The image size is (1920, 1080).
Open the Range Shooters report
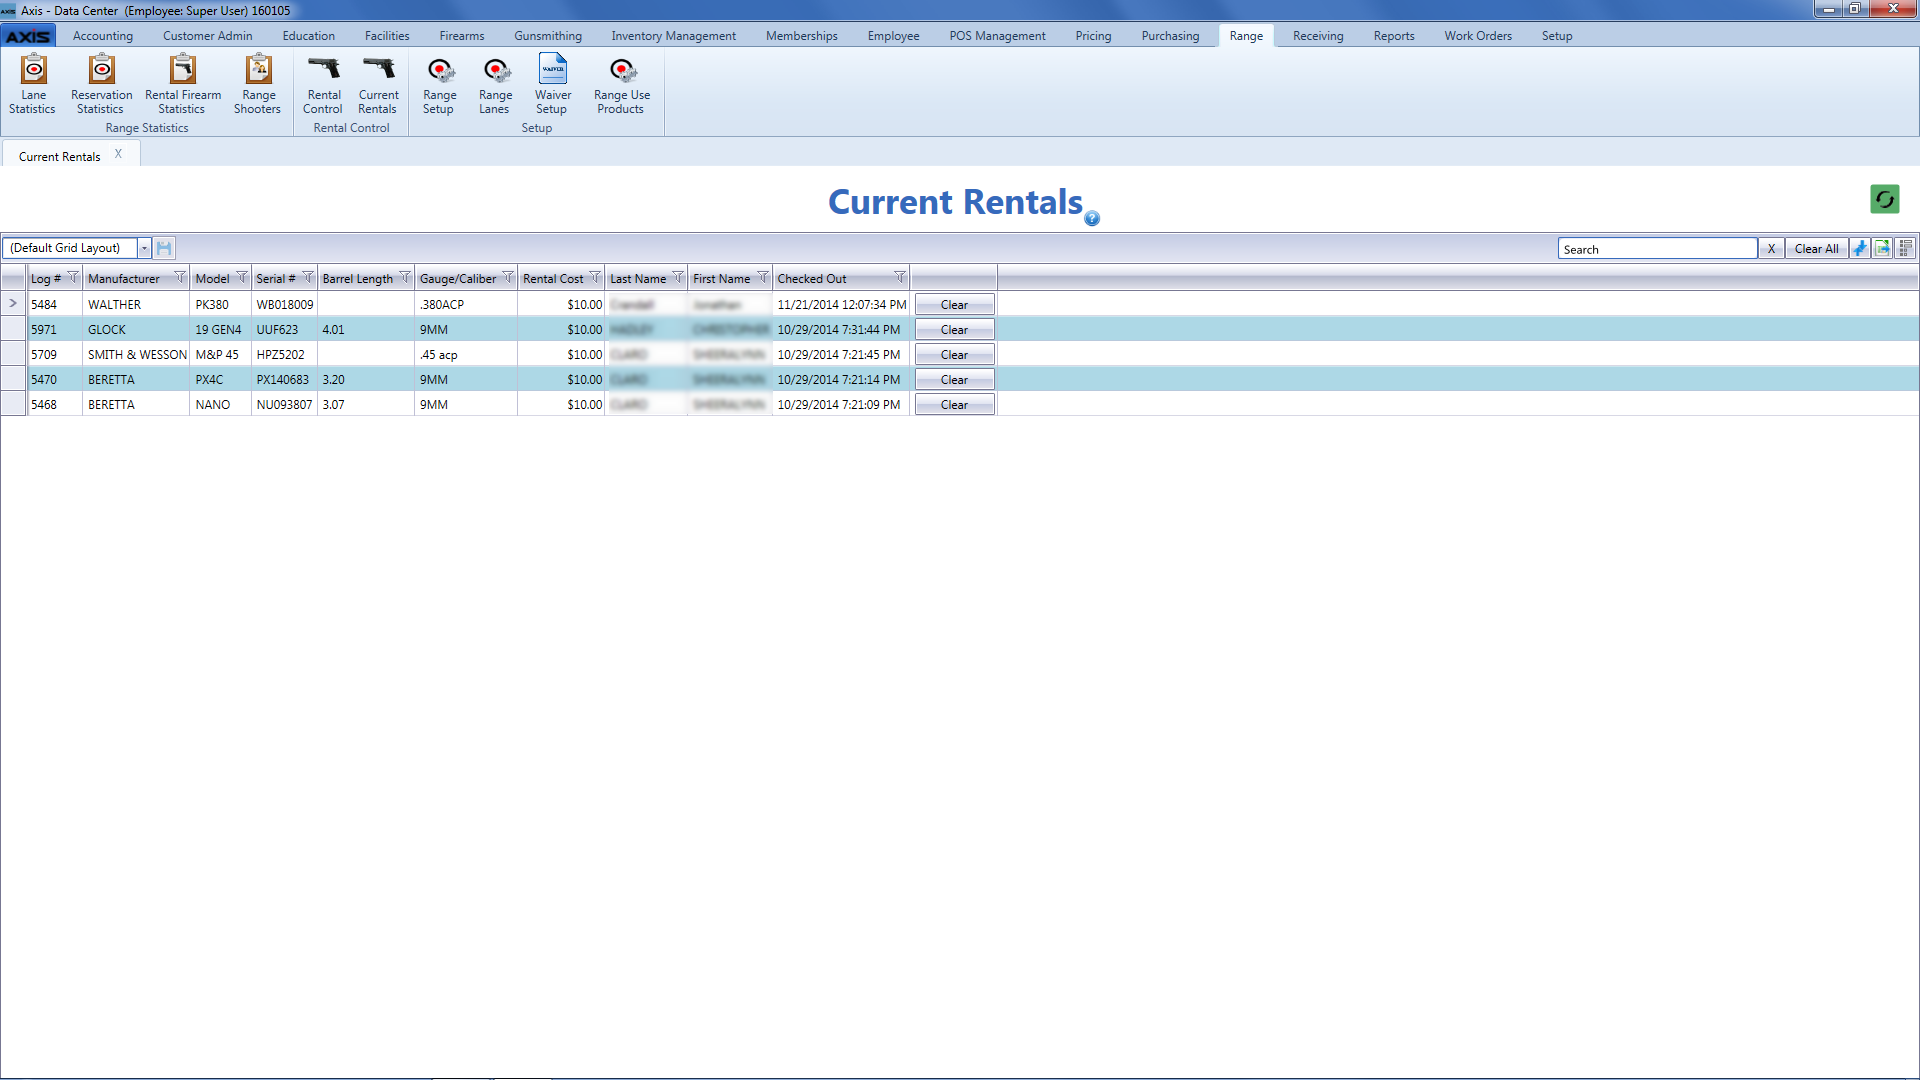pos(258,85)
